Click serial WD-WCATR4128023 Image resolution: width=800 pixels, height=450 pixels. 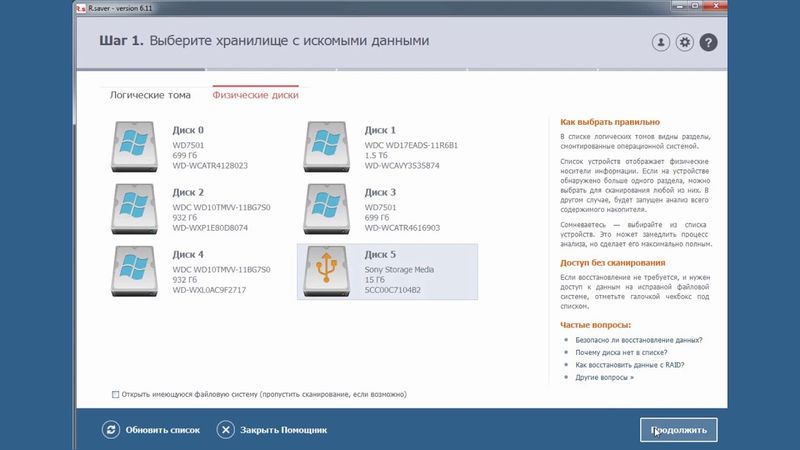click(210, 166)
